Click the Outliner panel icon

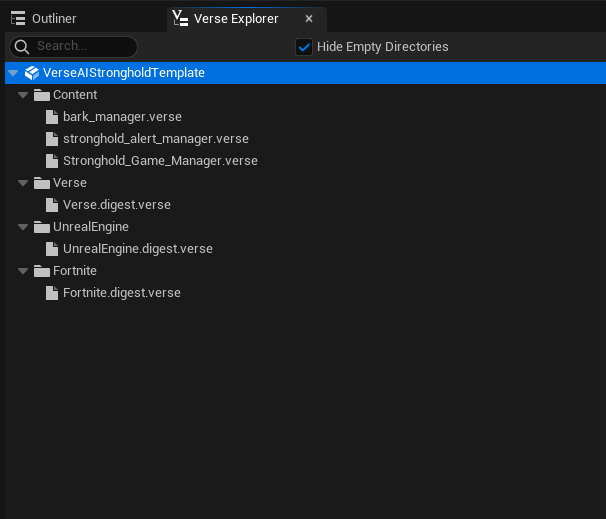click(x=18, y=19)
